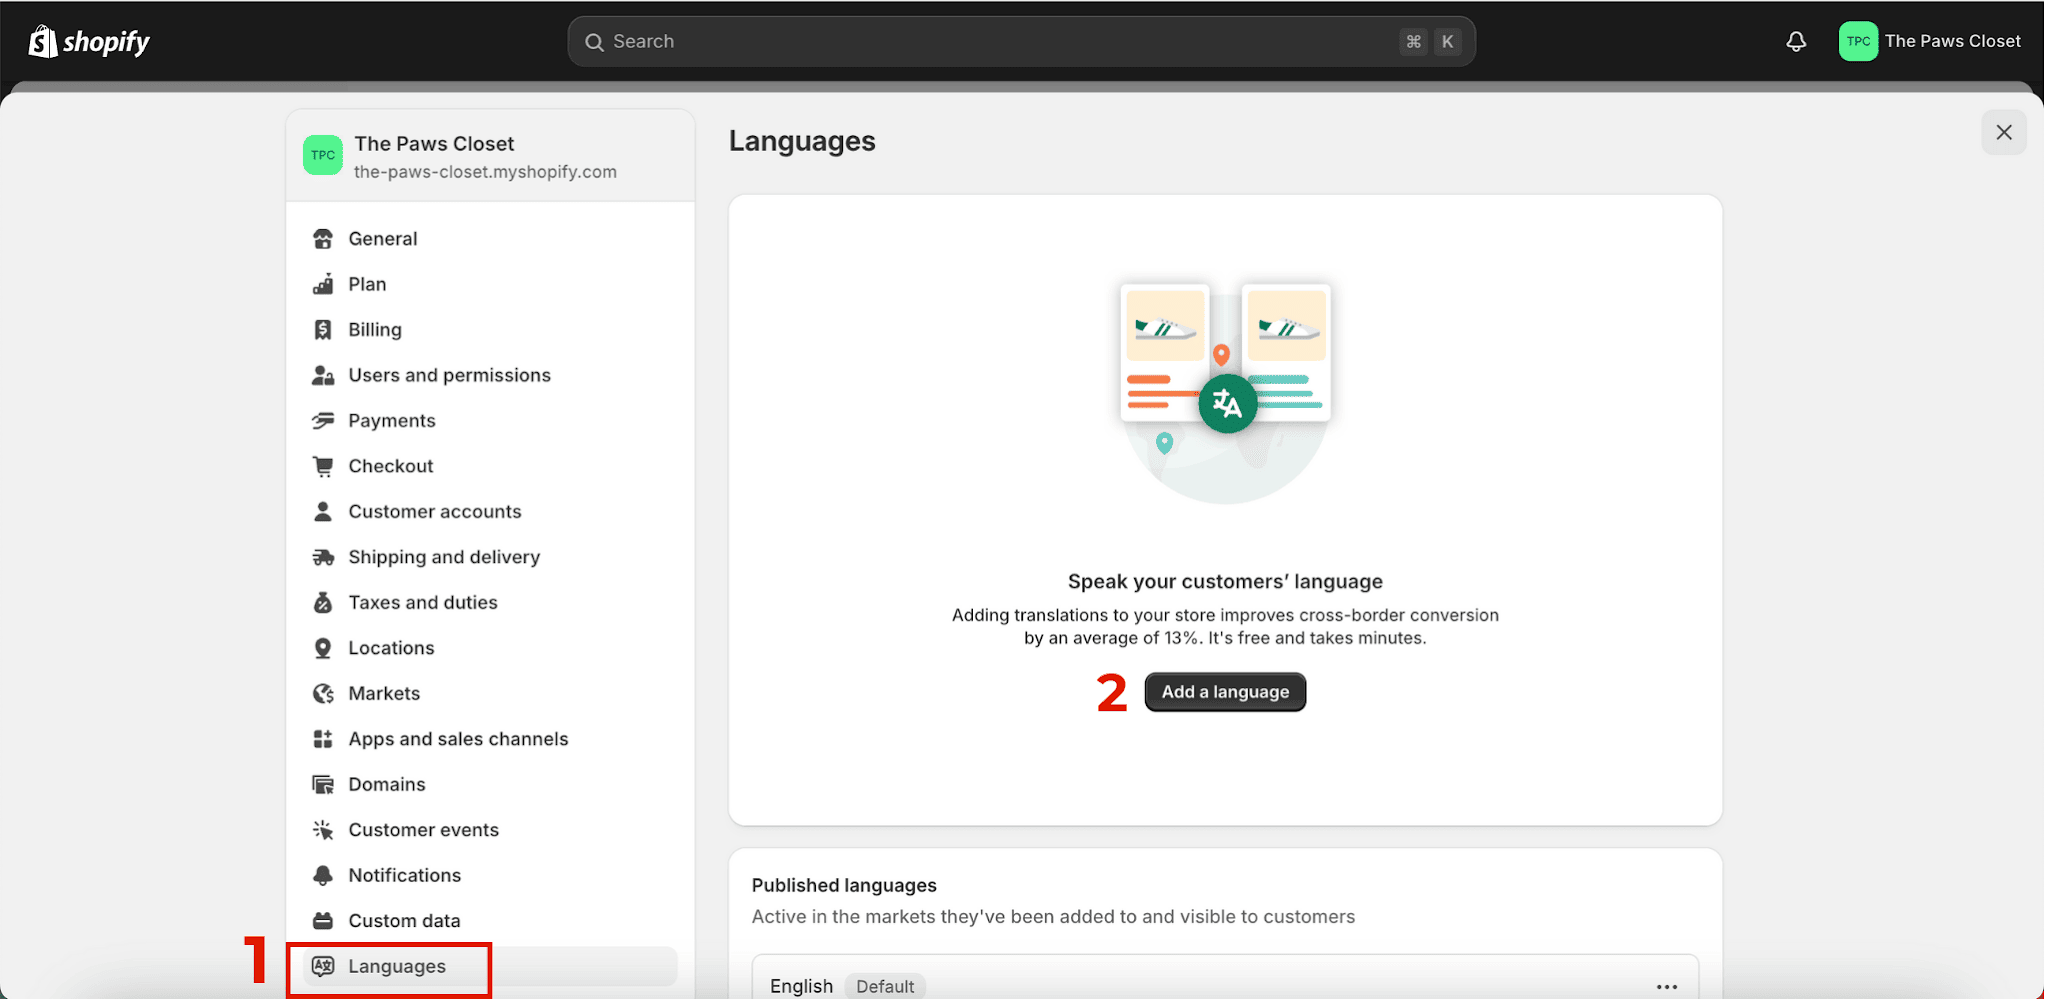Click the Languages translate icon in sidebar
This screenshot has height=999, width=2048.
323,966
